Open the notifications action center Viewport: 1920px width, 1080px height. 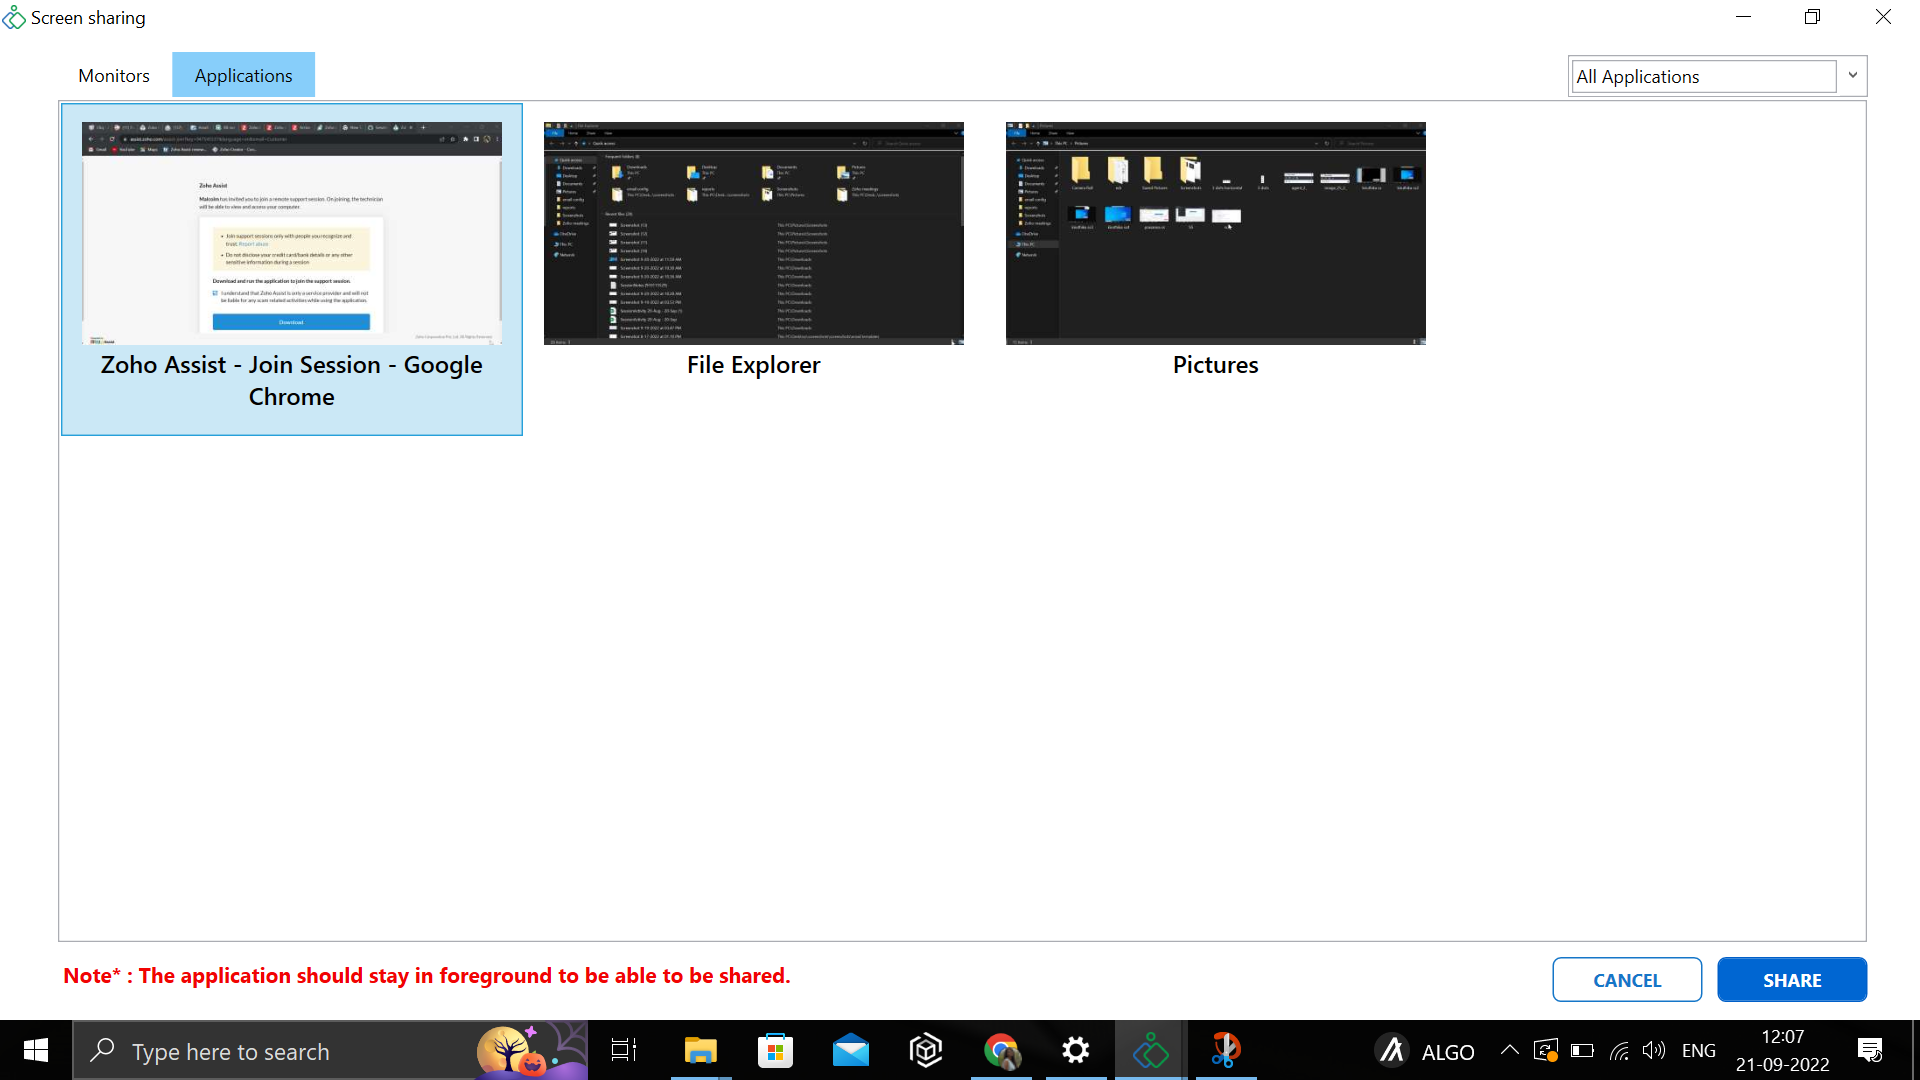coord(1869,1051)
